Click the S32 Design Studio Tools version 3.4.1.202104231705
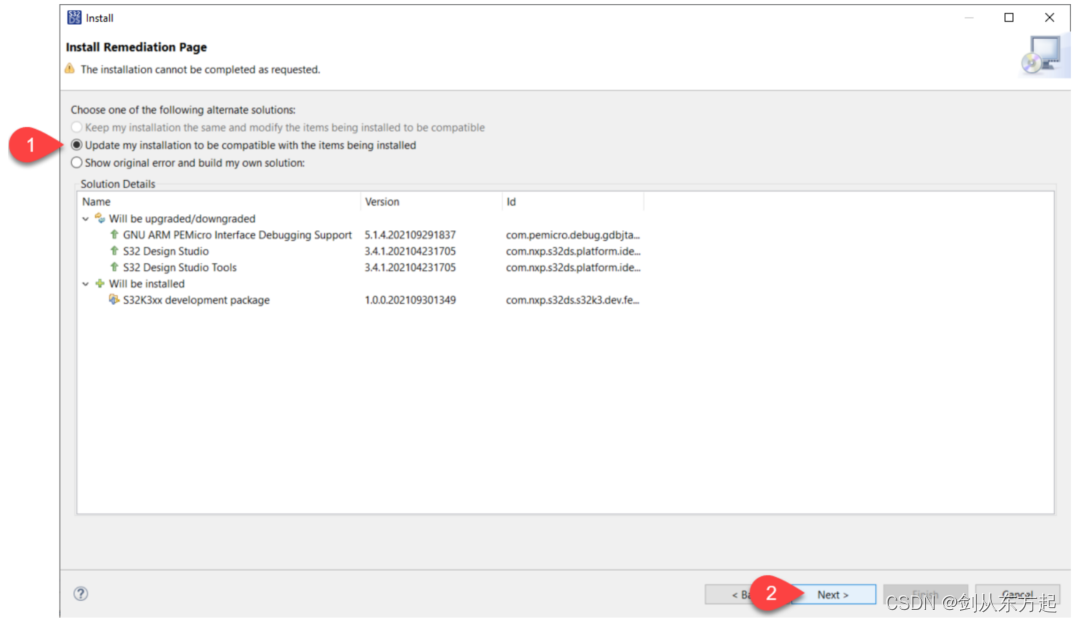This screenshot has width=1072, height=622. tap(410, 267)
